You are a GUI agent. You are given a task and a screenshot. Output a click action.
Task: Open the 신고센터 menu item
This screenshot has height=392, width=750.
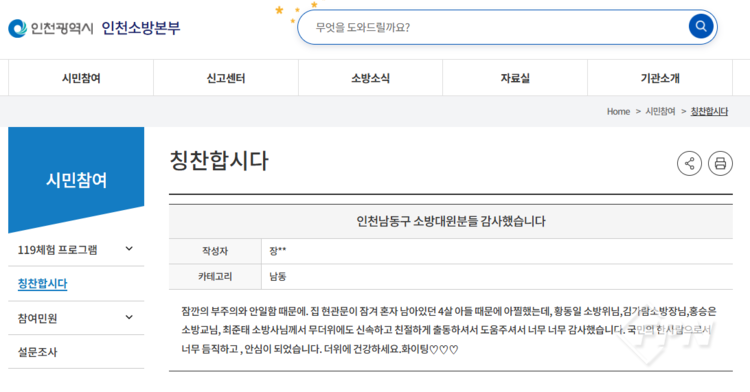pyautogui.click(x=226, y=78)
